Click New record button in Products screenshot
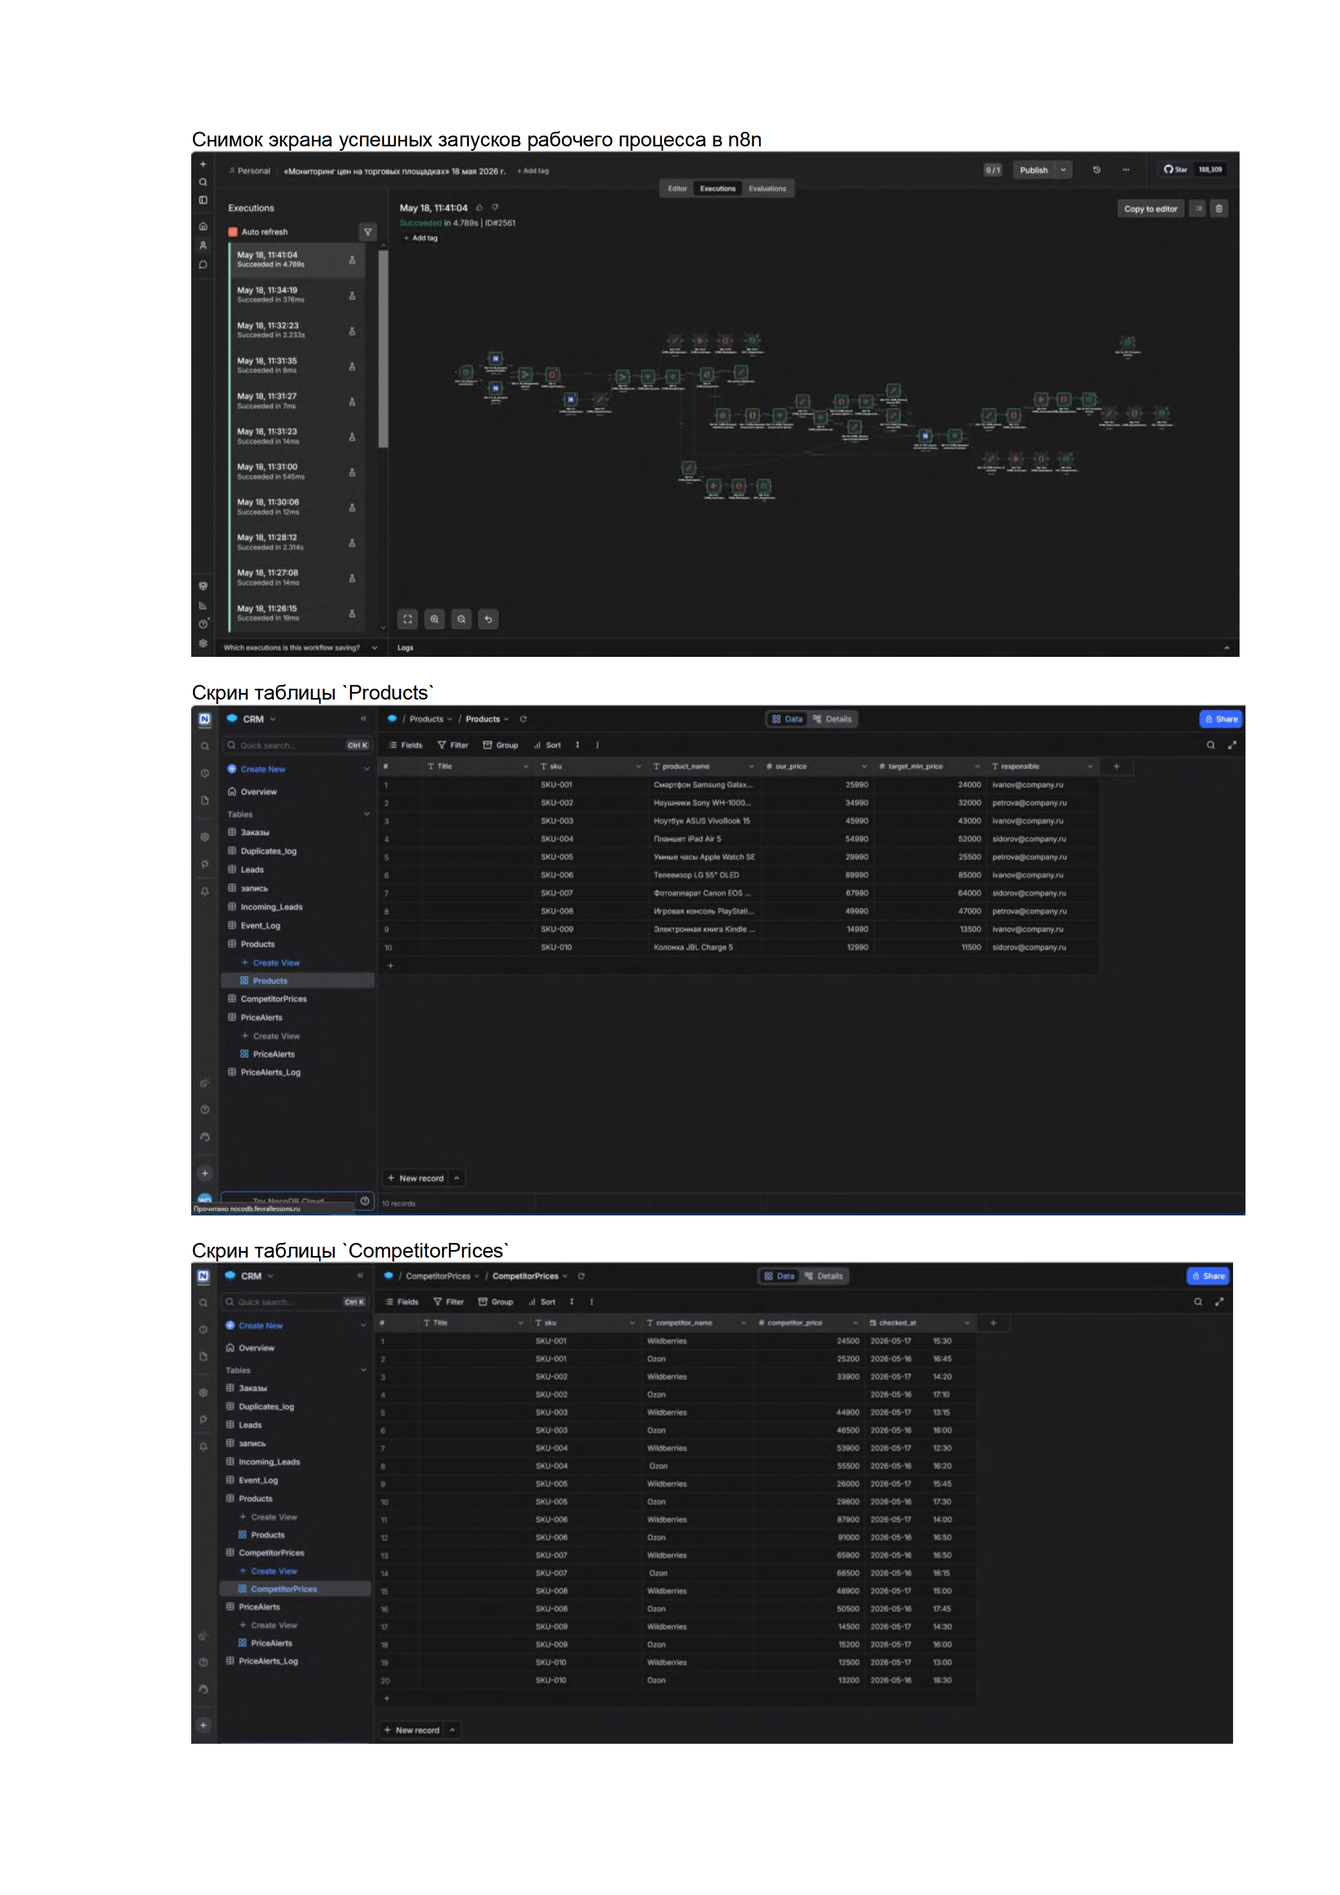 point(415,1178)
